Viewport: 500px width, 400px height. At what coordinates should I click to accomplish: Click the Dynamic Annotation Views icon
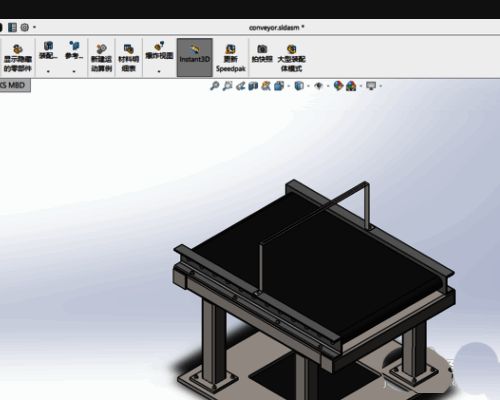click(266, 86)
